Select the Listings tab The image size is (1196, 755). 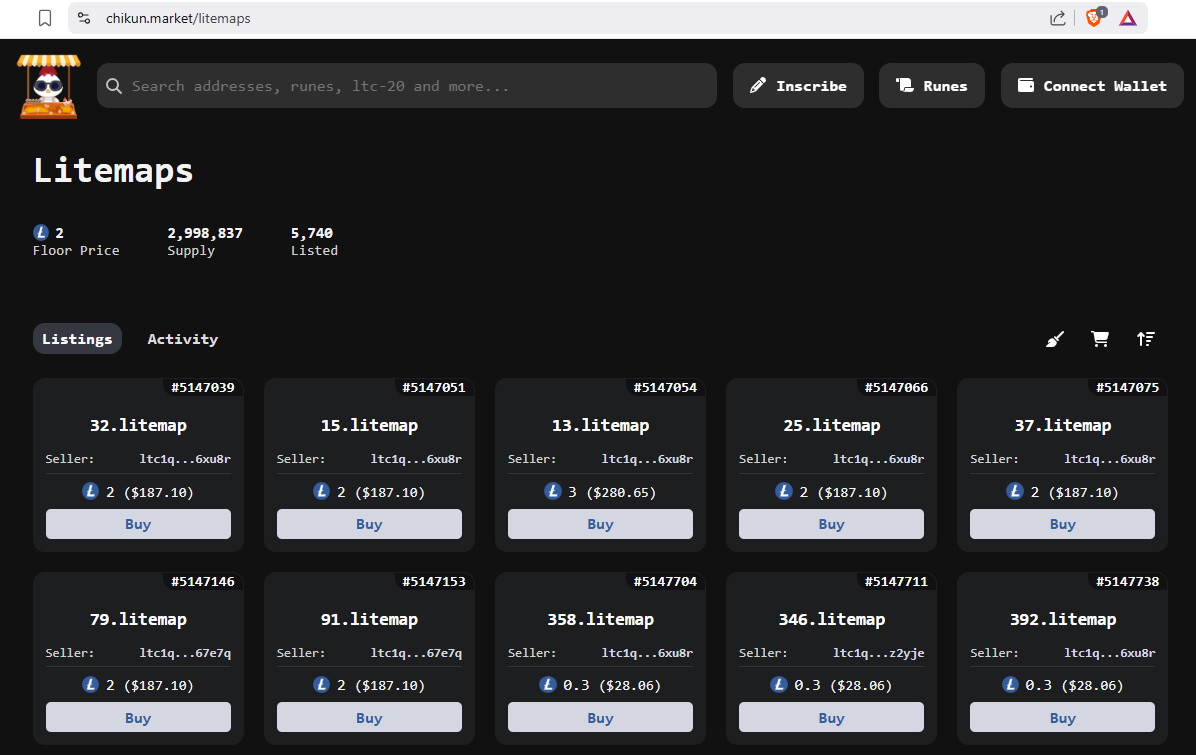[77, 338]
